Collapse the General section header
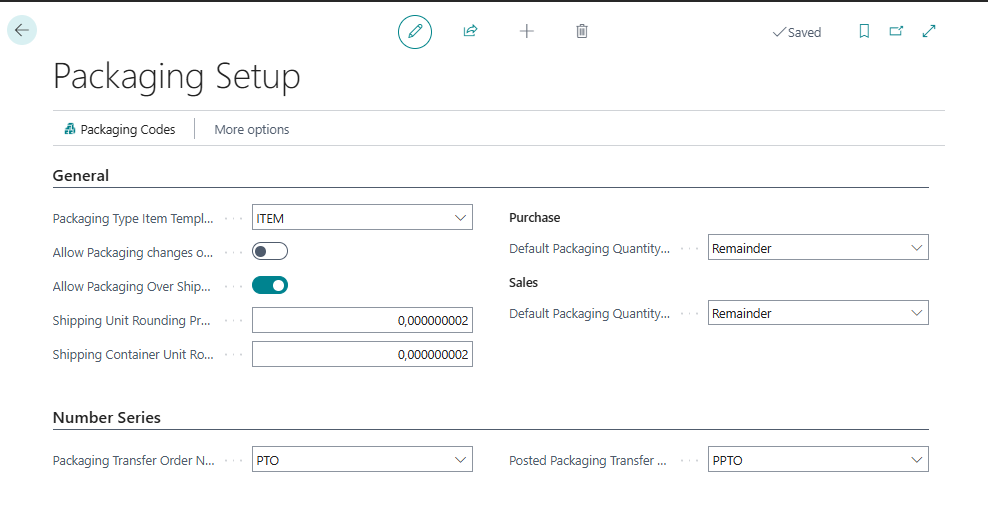This screenshot has width=988, height=509. click(x=81, y=176)
